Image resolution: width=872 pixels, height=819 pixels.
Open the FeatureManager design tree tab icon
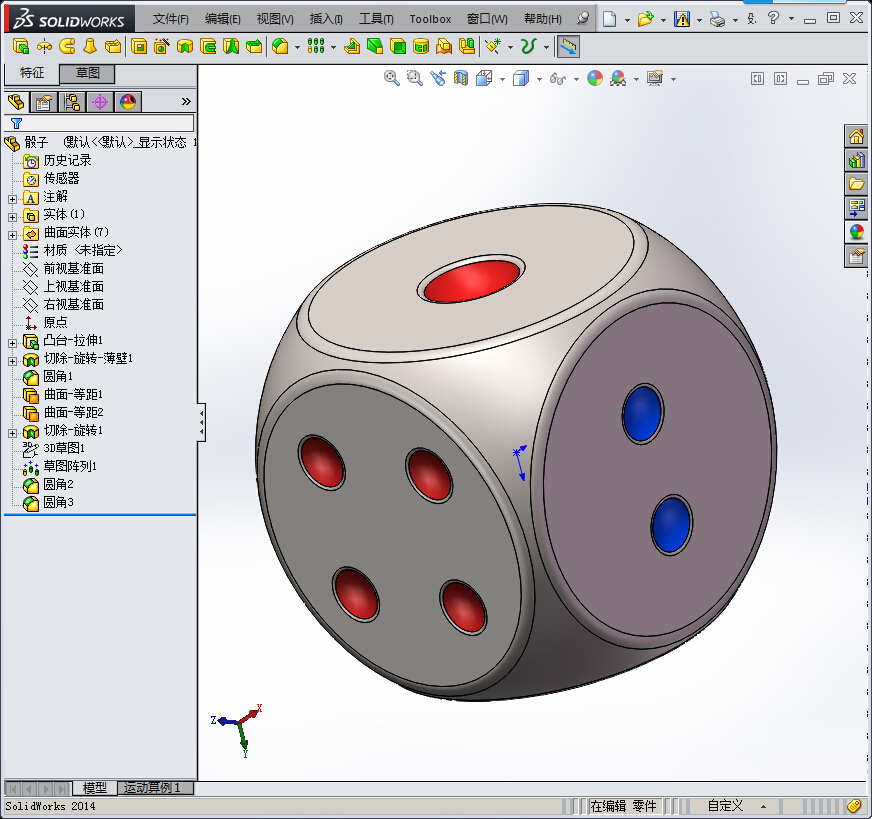click(15, 102)
